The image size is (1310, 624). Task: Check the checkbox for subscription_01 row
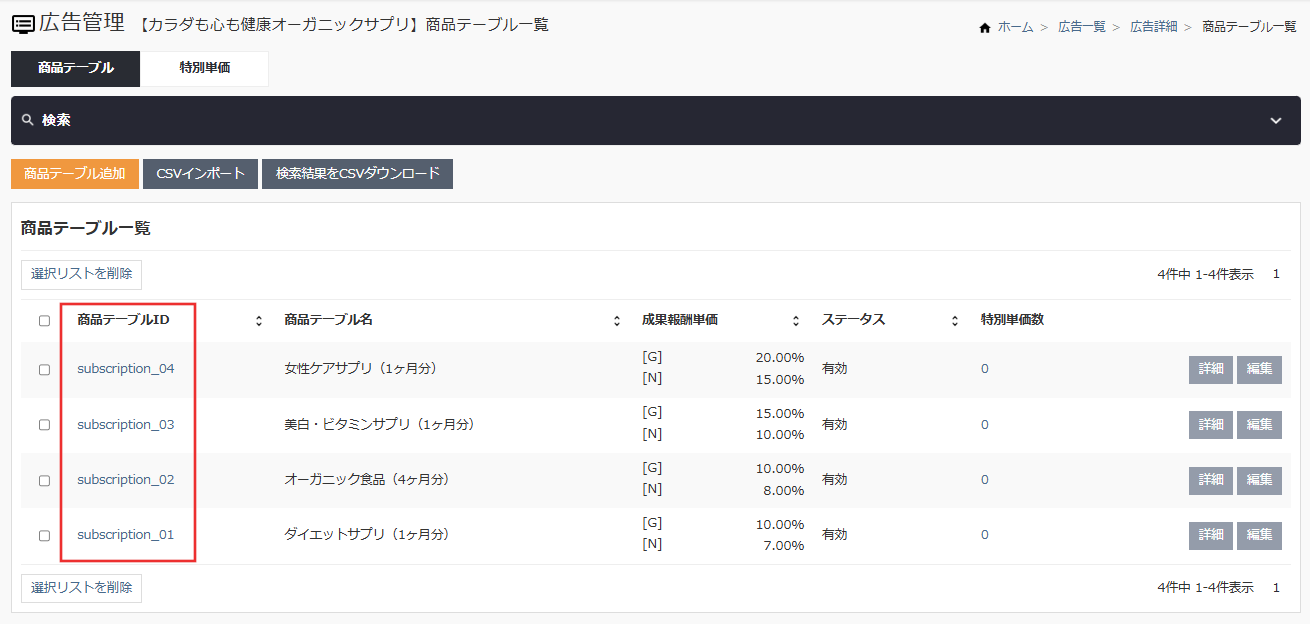[43, 534]
